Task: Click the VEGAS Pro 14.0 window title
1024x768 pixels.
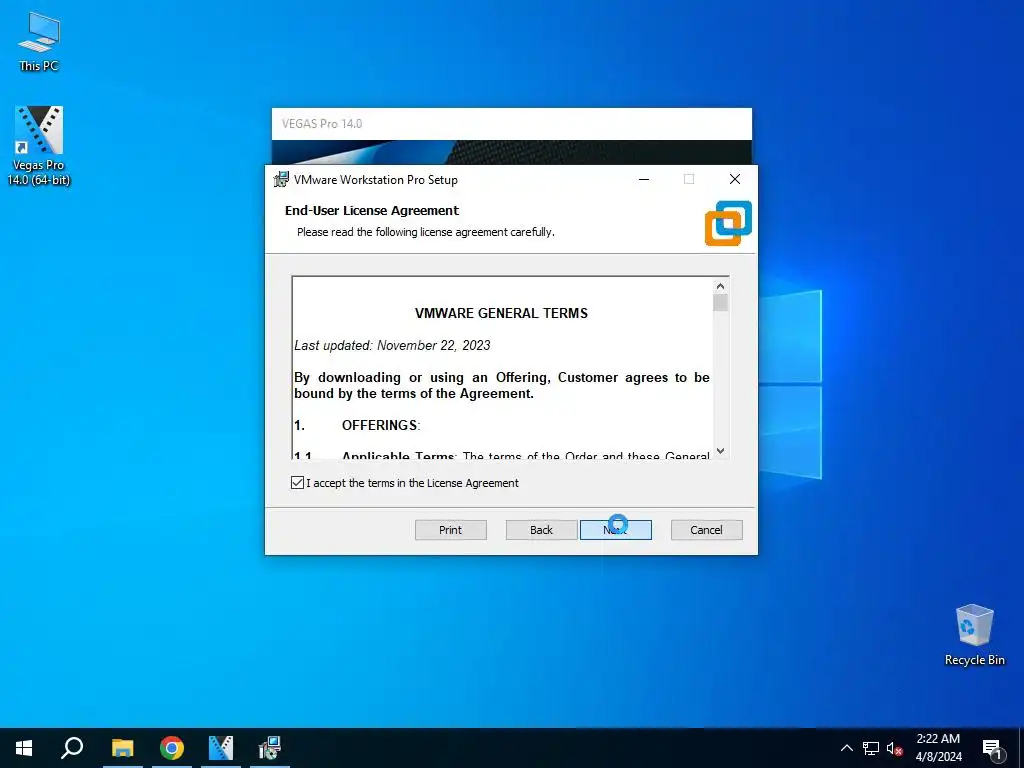Action: coord(322,123)
